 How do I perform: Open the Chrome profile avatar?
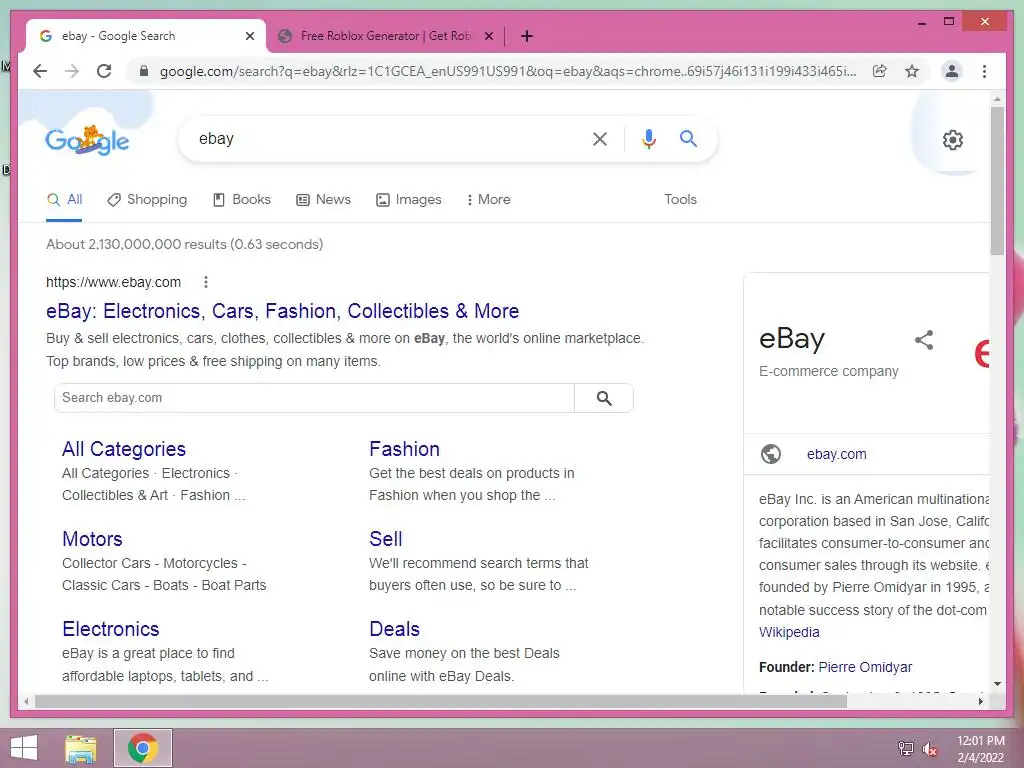[952, 71]
